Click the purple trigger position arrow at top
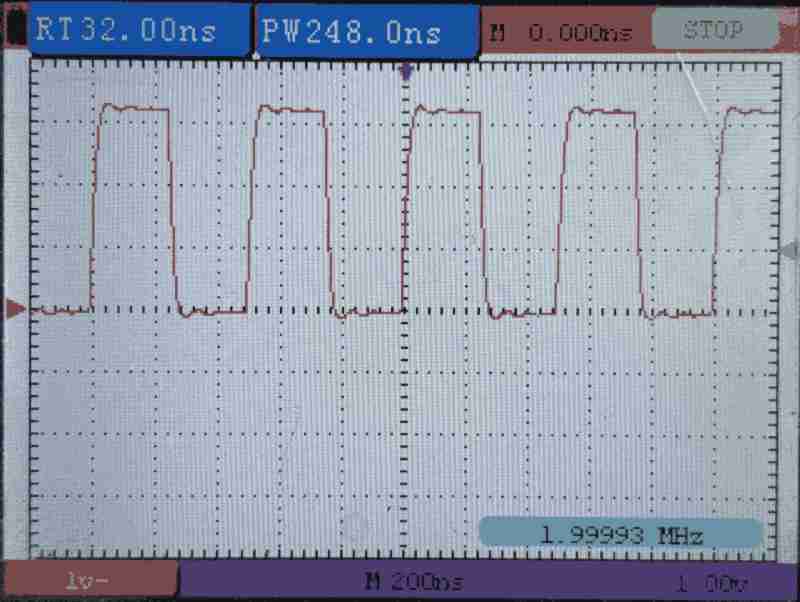 coord(405,71)
